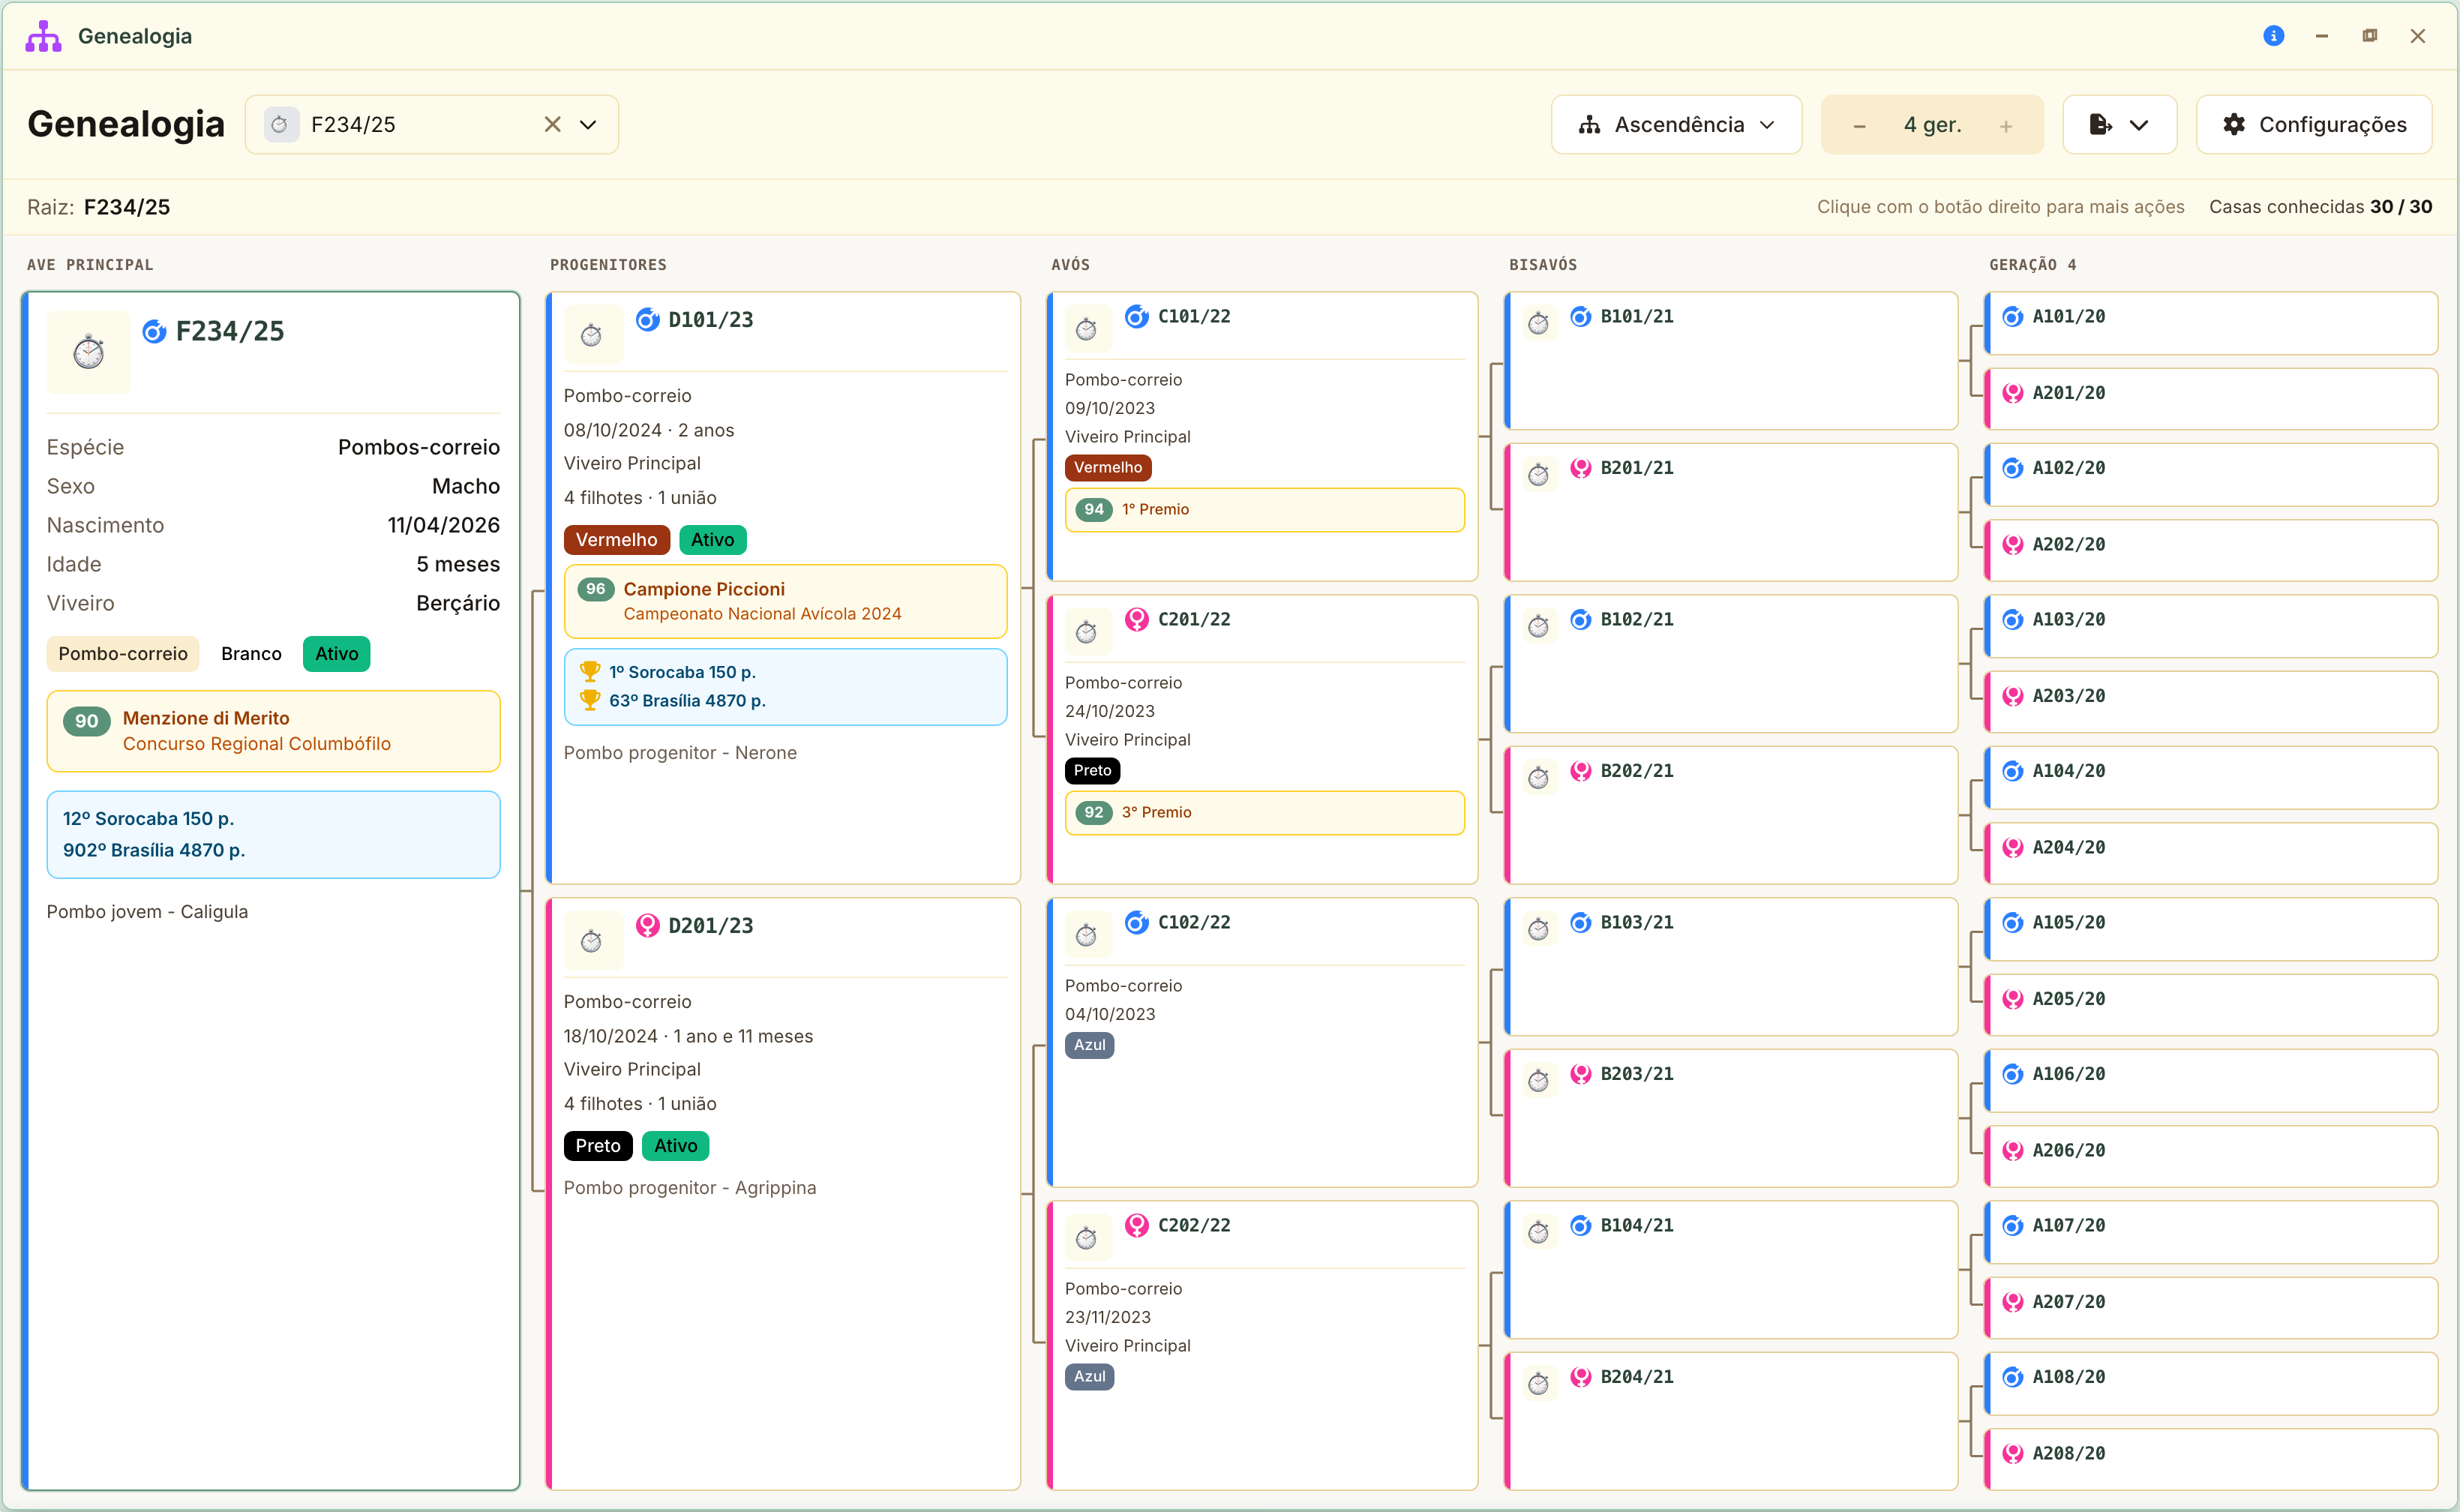2460x1512 pixels.
Task: Click female icon next to C201/22
Action: [1137, 619]
